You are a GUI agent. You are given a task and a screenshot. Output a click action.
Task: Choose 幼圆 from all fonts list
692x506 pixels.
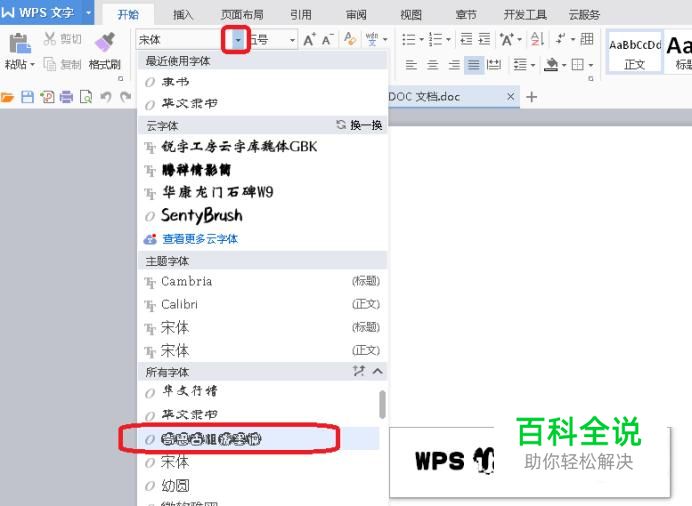259,485
